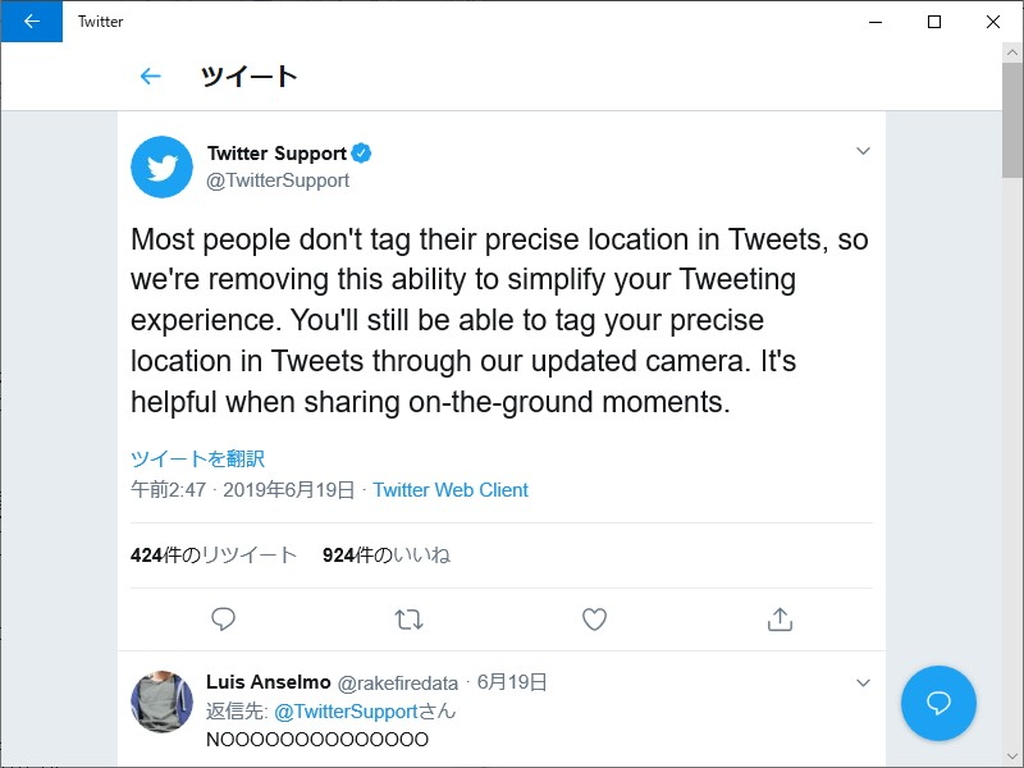The image size is (1024, 768).
Task: Share the tweet using the upload icon
Action: [780, 620]
